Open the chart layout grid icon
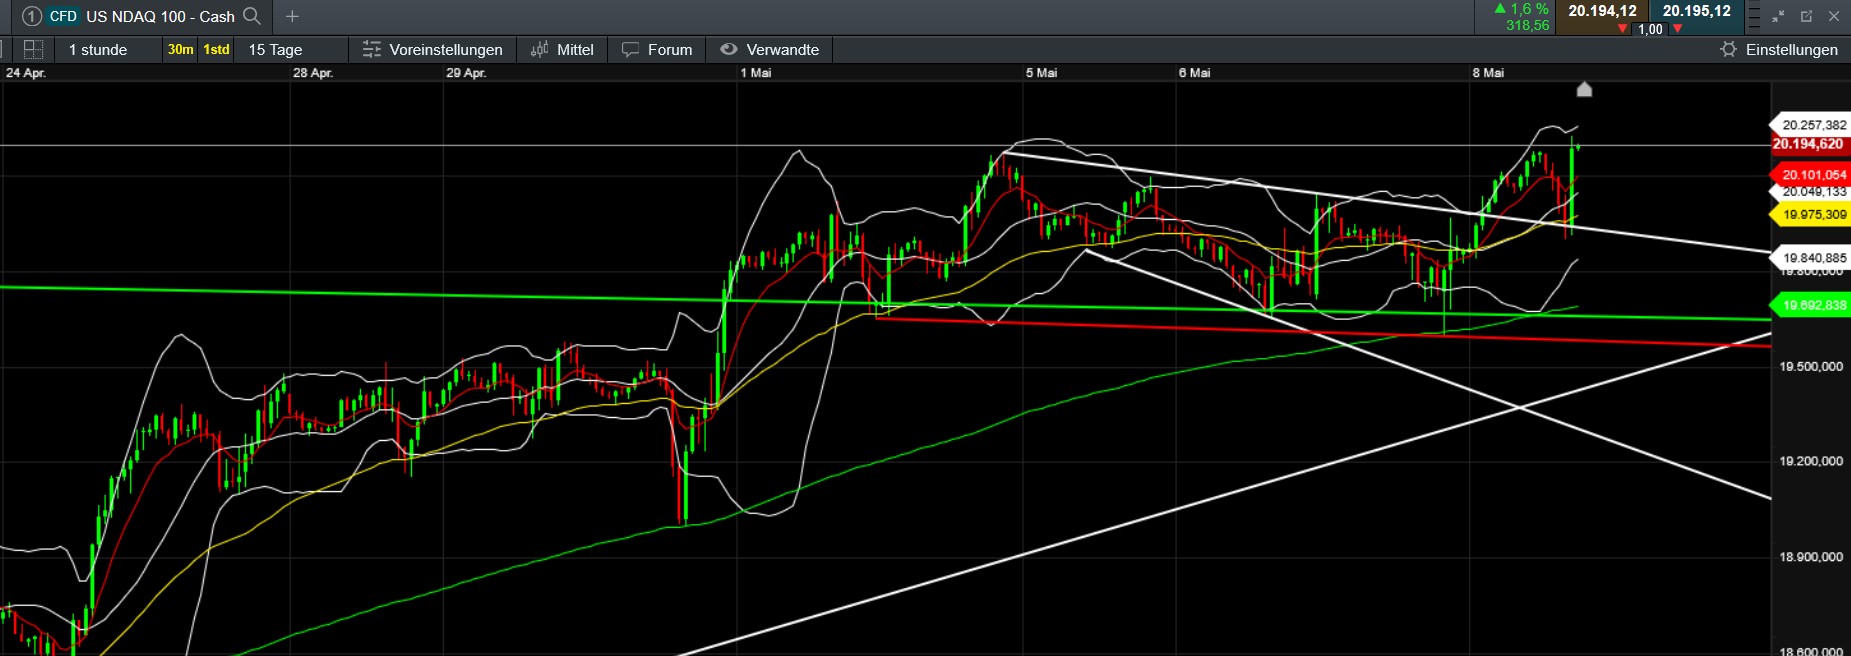This screenshot has width=1851, height=656. [33, 49]
